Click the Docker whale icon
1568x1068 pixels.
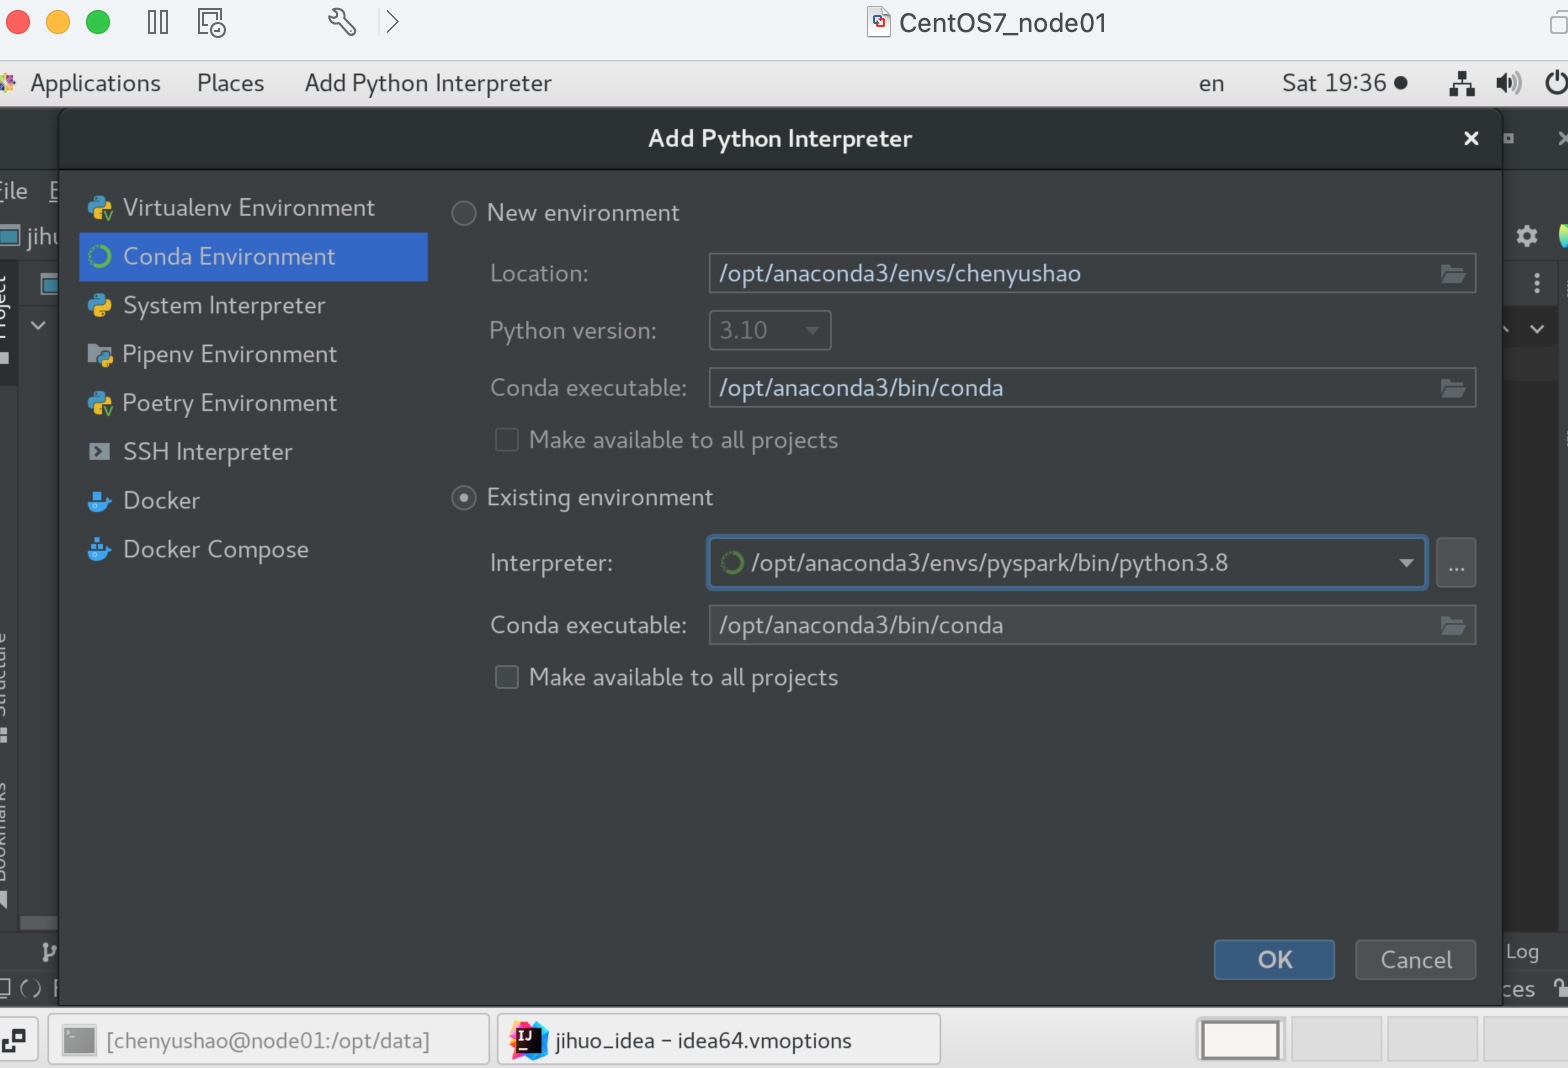coord(99,501)
